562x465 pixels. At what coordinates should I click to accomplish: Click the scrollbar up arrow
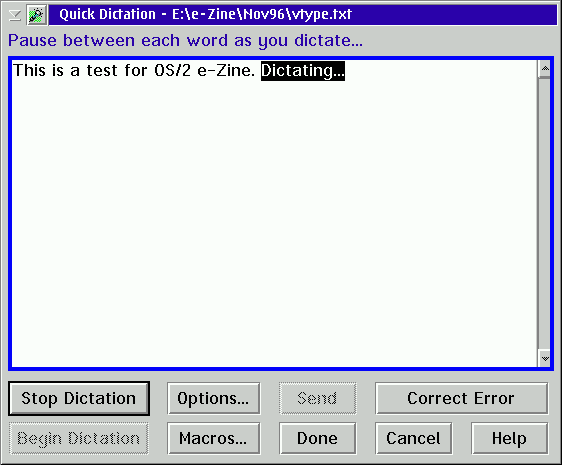click(x=545, y=68)
